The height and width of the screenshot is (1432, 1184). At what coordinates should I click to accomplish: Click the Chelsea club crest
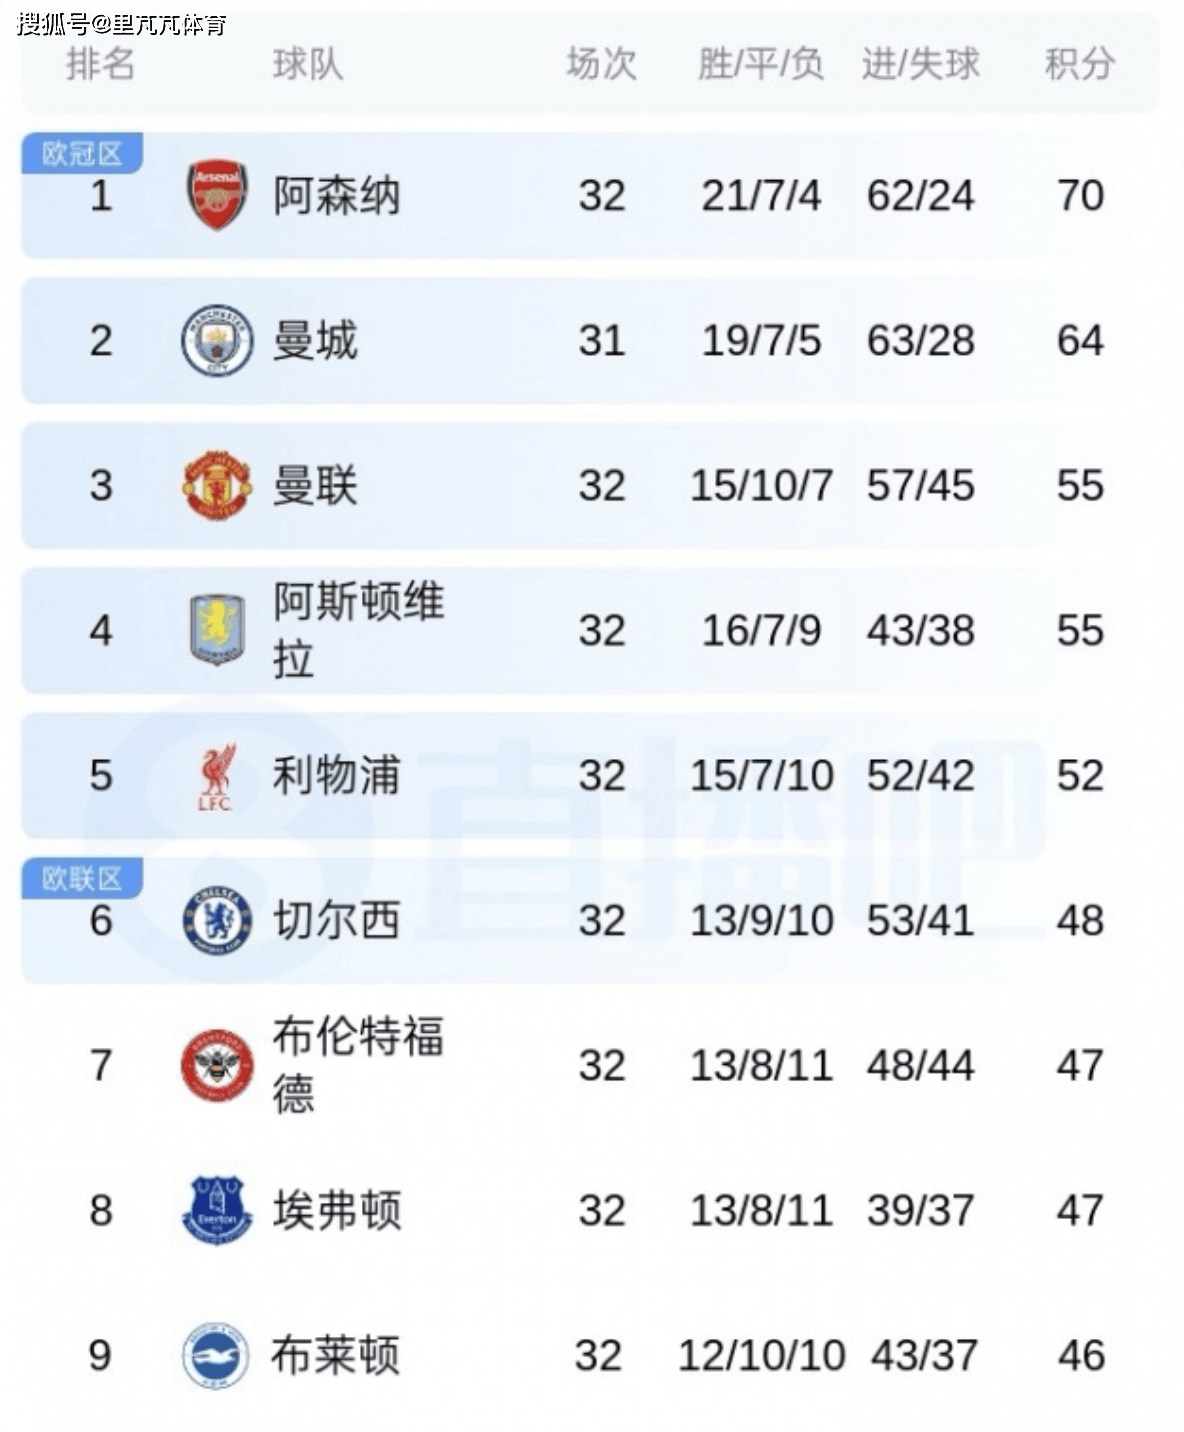click(x=217, y=920)
